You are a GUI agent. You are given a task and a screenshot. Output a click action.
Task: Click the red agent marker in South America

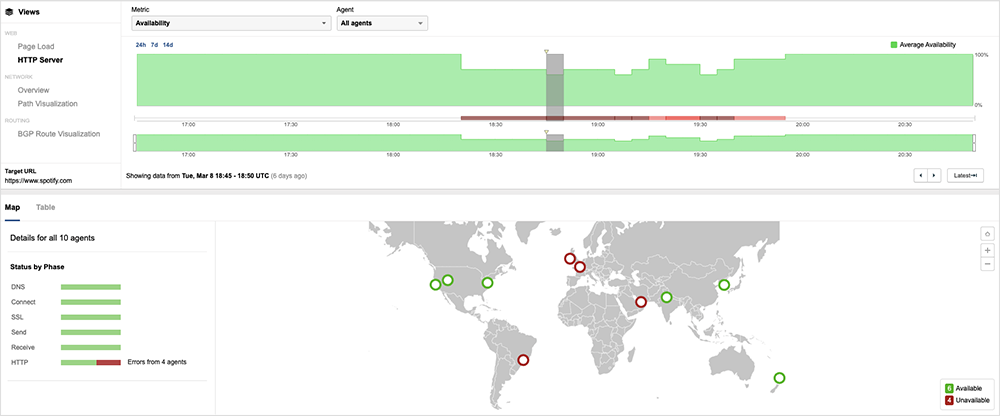[523, 360]
